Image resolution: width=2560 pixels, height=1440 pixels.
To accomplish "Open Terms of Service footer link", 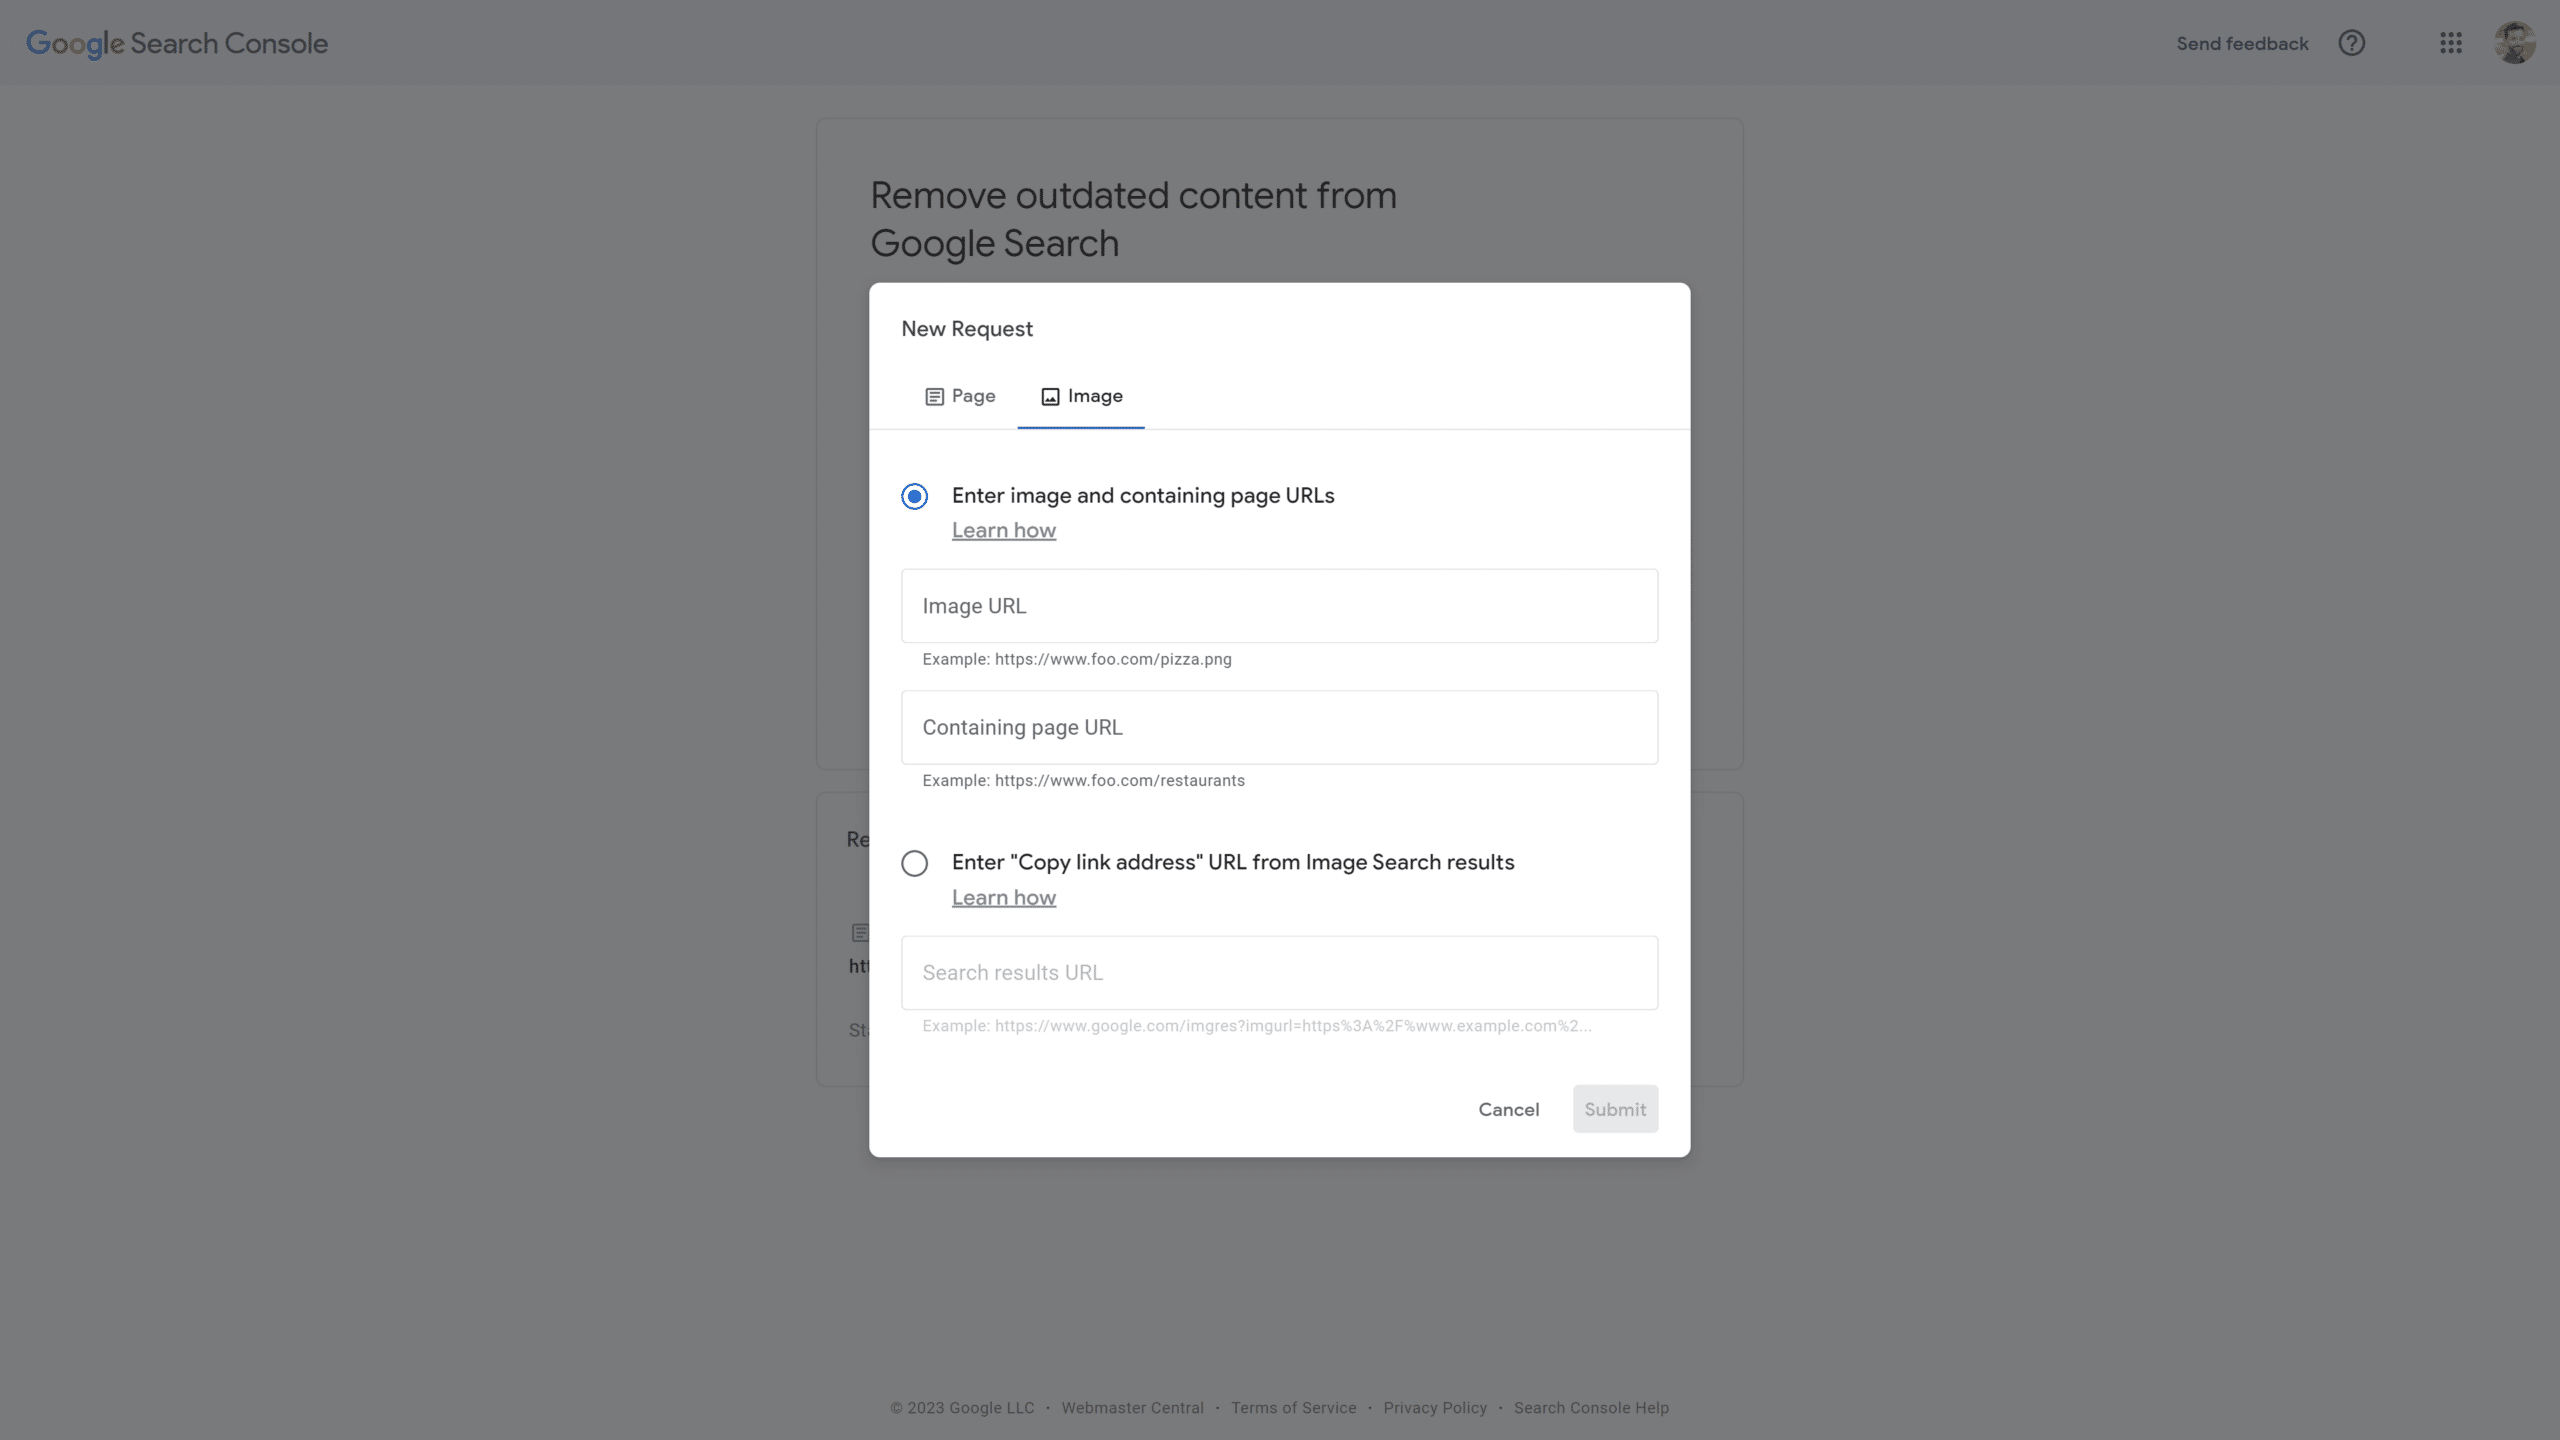I will [x=1293, y=1408].
